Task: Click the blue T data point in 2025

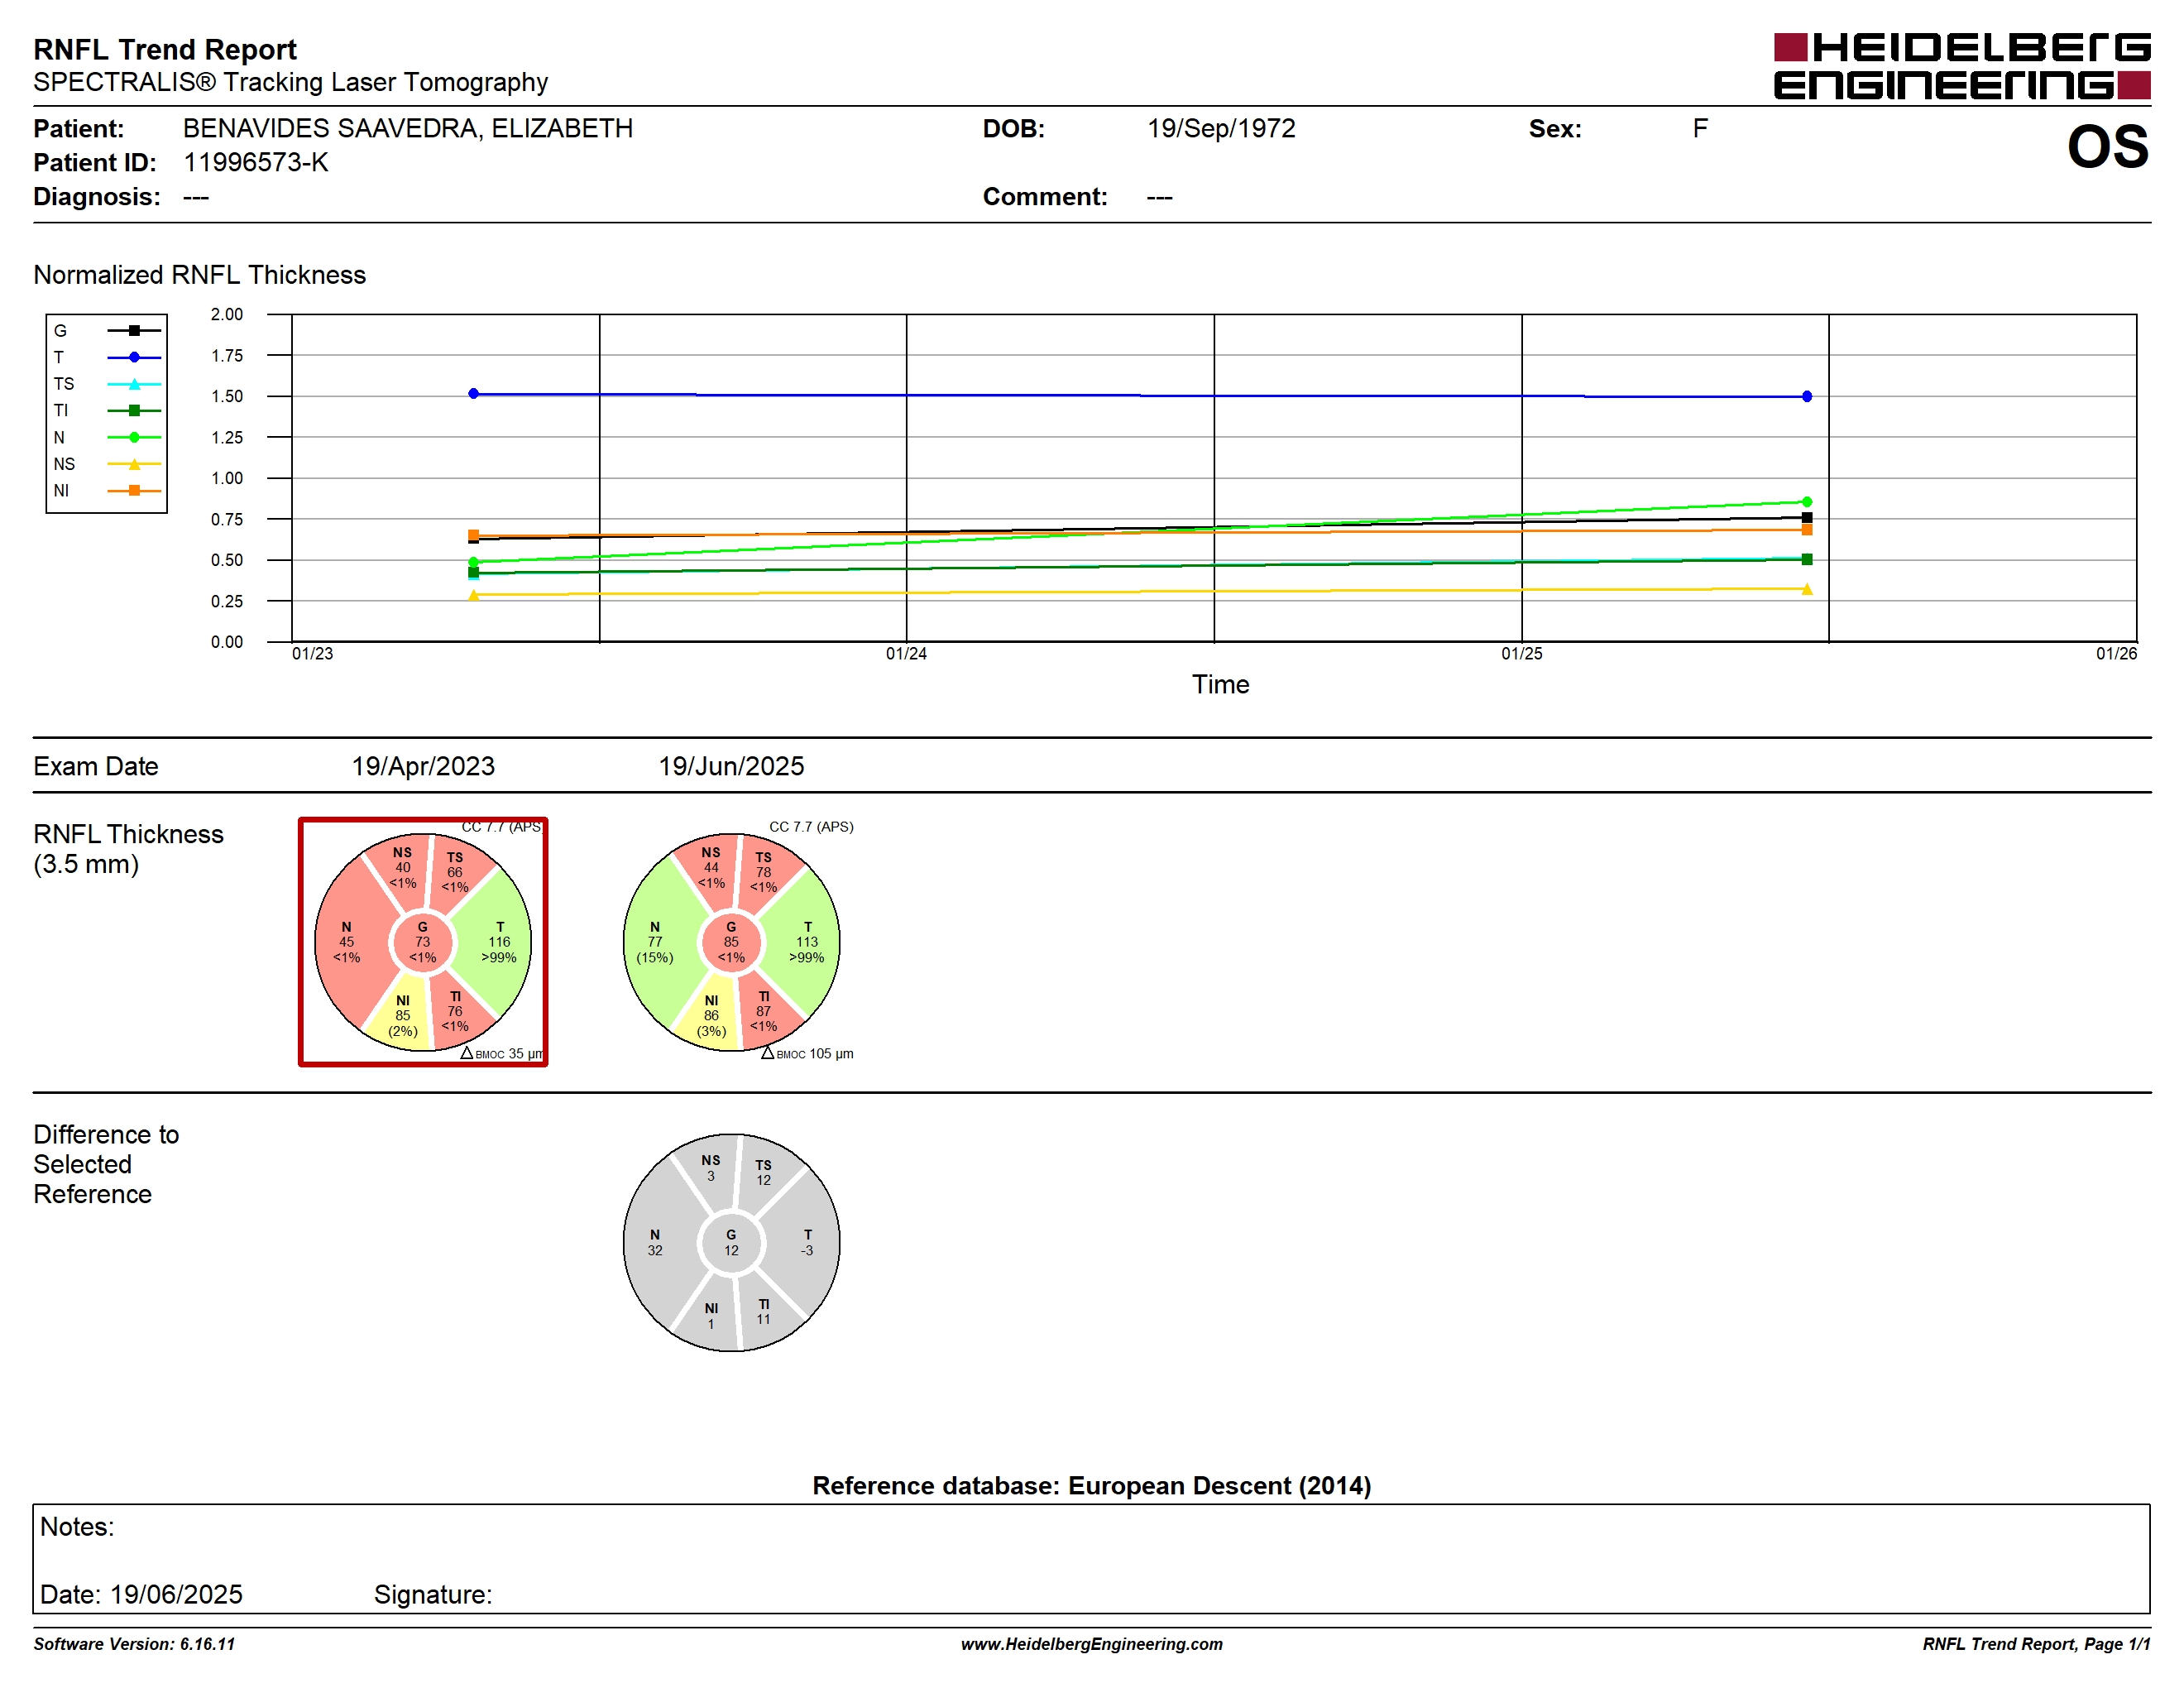Action: click(1807, 396)
